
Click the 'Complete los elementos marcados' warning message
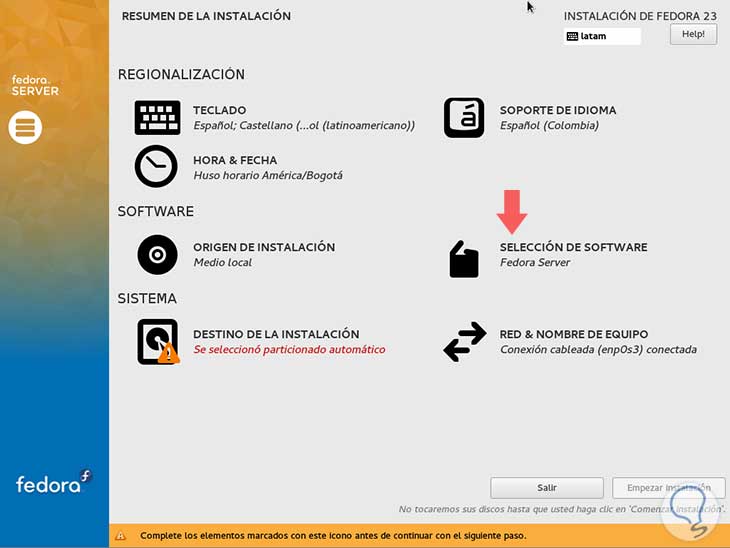(333, 536)
